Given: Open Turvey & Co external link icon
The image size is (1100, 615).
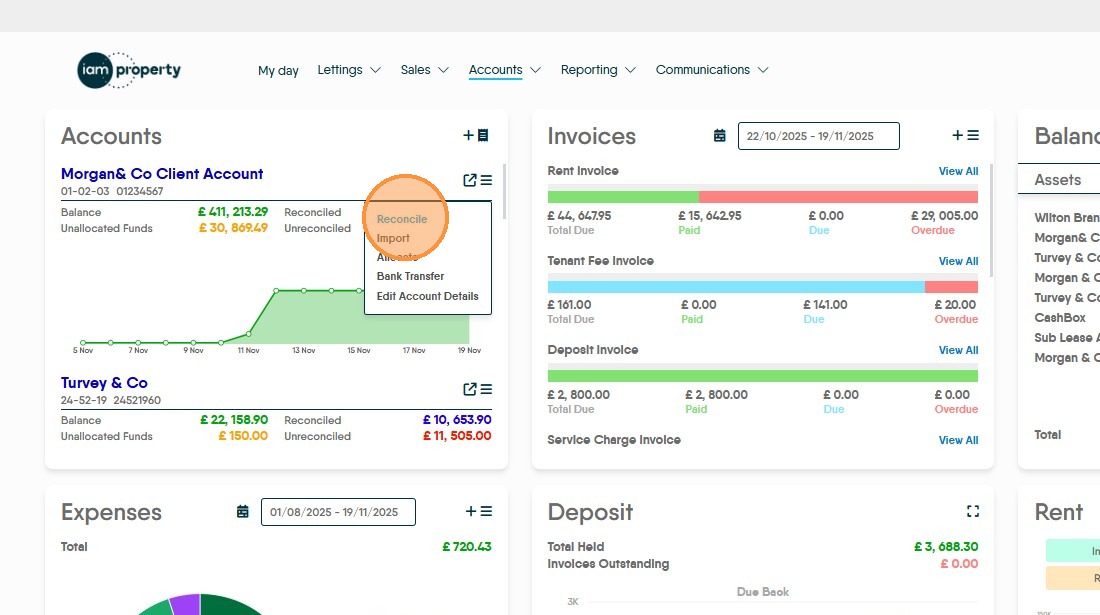Looking at the screenshot, I should 470,389.
